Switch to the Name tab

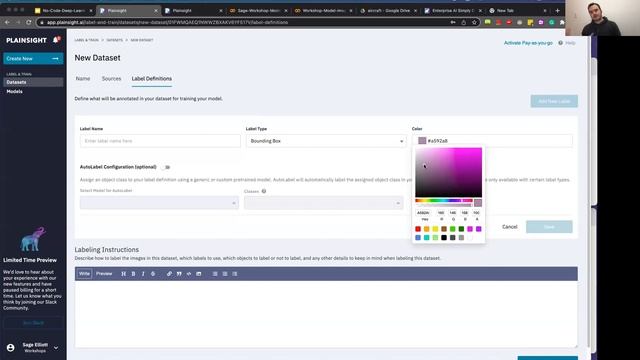pyautogui.click(x=83, y=78)
